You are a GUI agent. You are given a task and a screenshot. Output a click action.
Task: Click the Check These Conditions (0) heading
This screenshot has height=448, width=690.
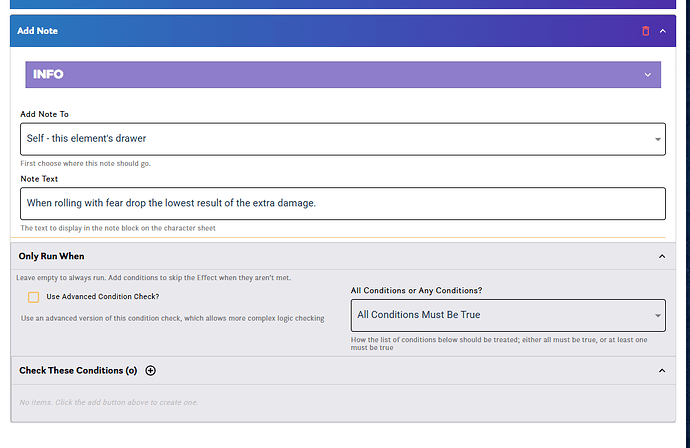tap(78, 371)
